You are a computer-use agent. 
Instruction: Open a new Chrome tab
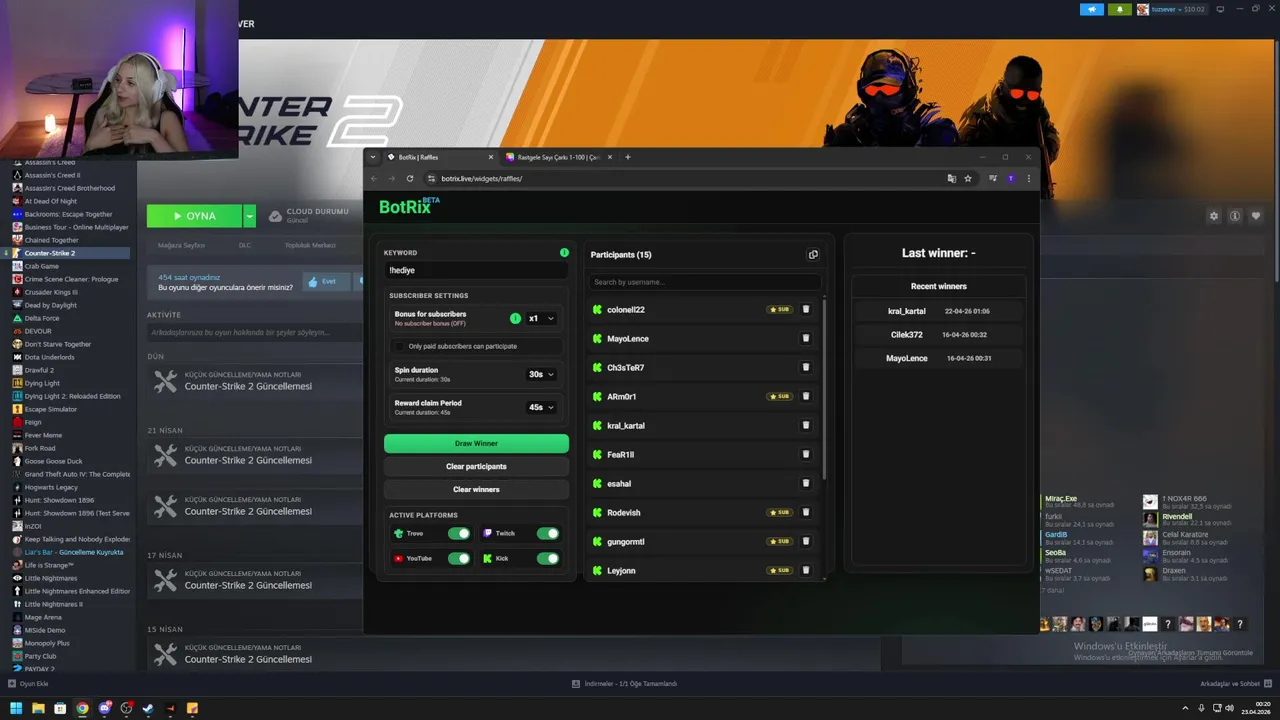click(628, 157)
